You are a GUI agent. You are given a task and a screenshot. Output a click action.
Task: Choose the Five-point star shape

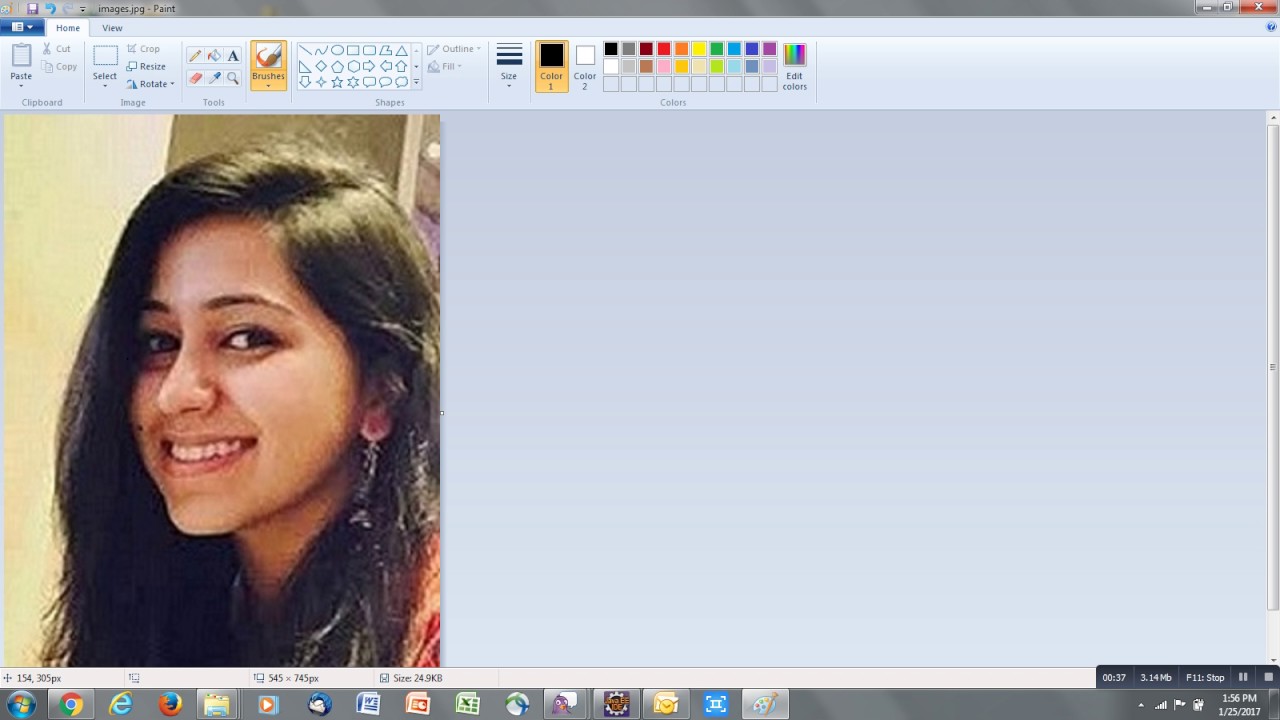click(337, 82)
